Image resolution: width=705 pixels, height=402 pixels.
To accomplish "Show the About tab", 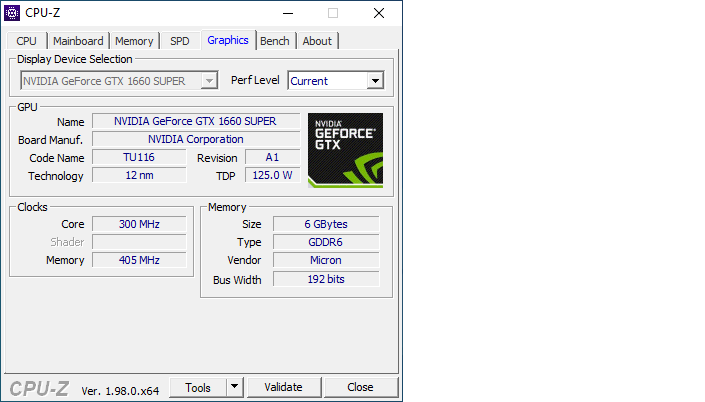I will [x=317, y=41].
